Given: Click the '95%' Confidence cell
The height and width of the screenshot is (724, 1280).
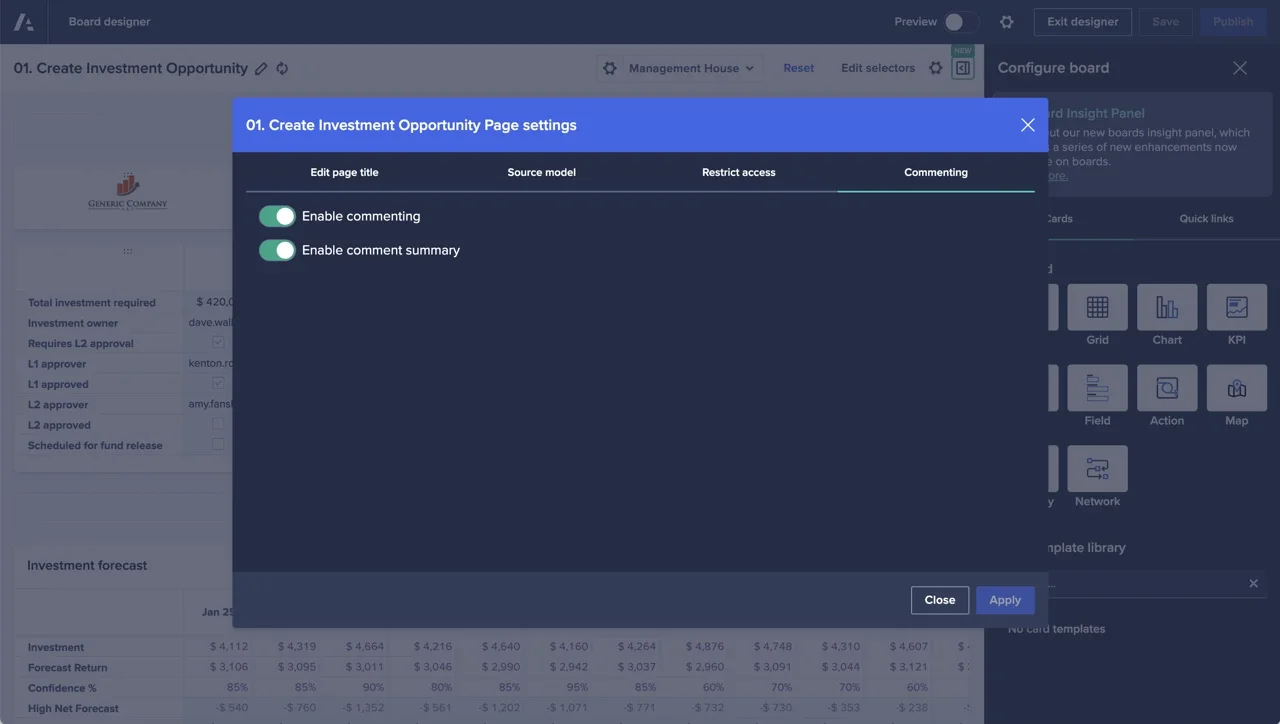Looking at the screenshot, I should [576, 688].
